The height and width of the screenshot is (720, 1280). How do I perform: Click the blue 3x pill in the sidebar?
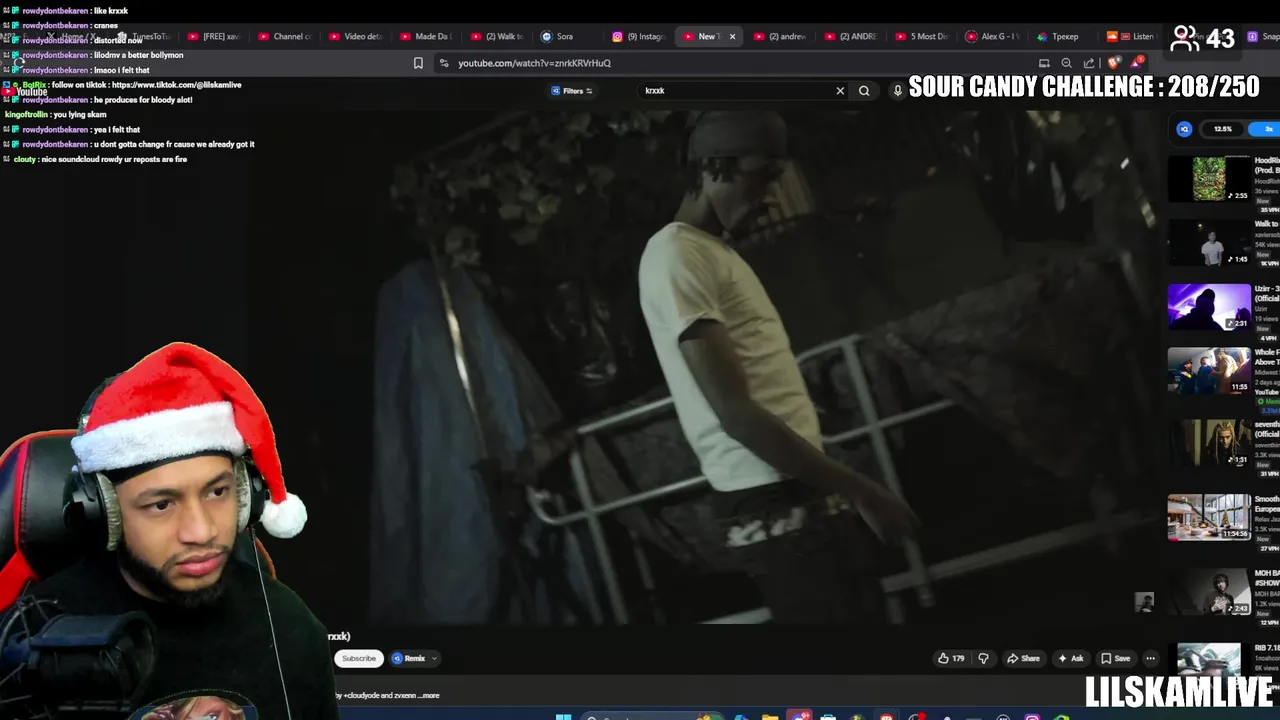click(x=1264, y=129)
